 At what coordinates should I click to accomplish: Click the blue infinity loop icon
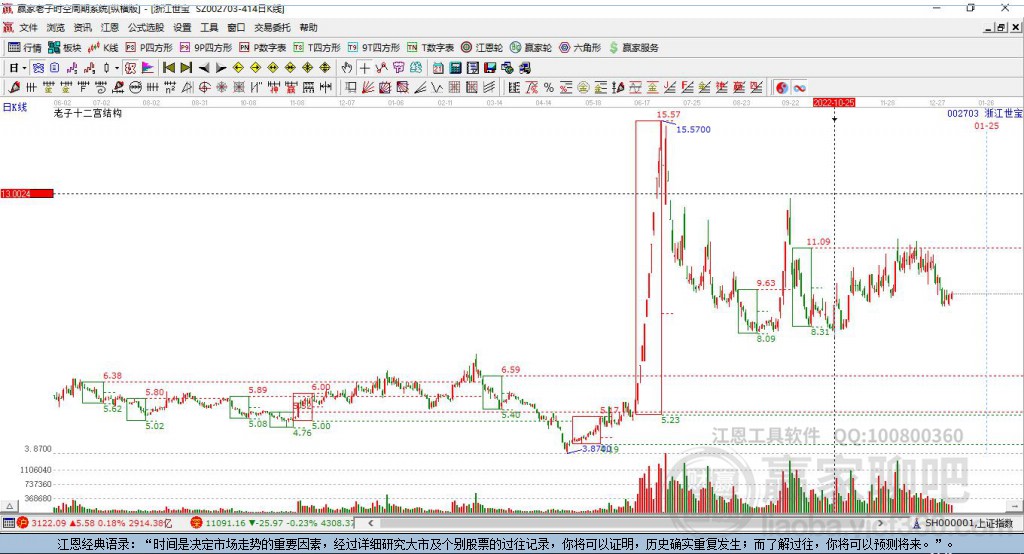pyautogui.click(x=799, y=88)
